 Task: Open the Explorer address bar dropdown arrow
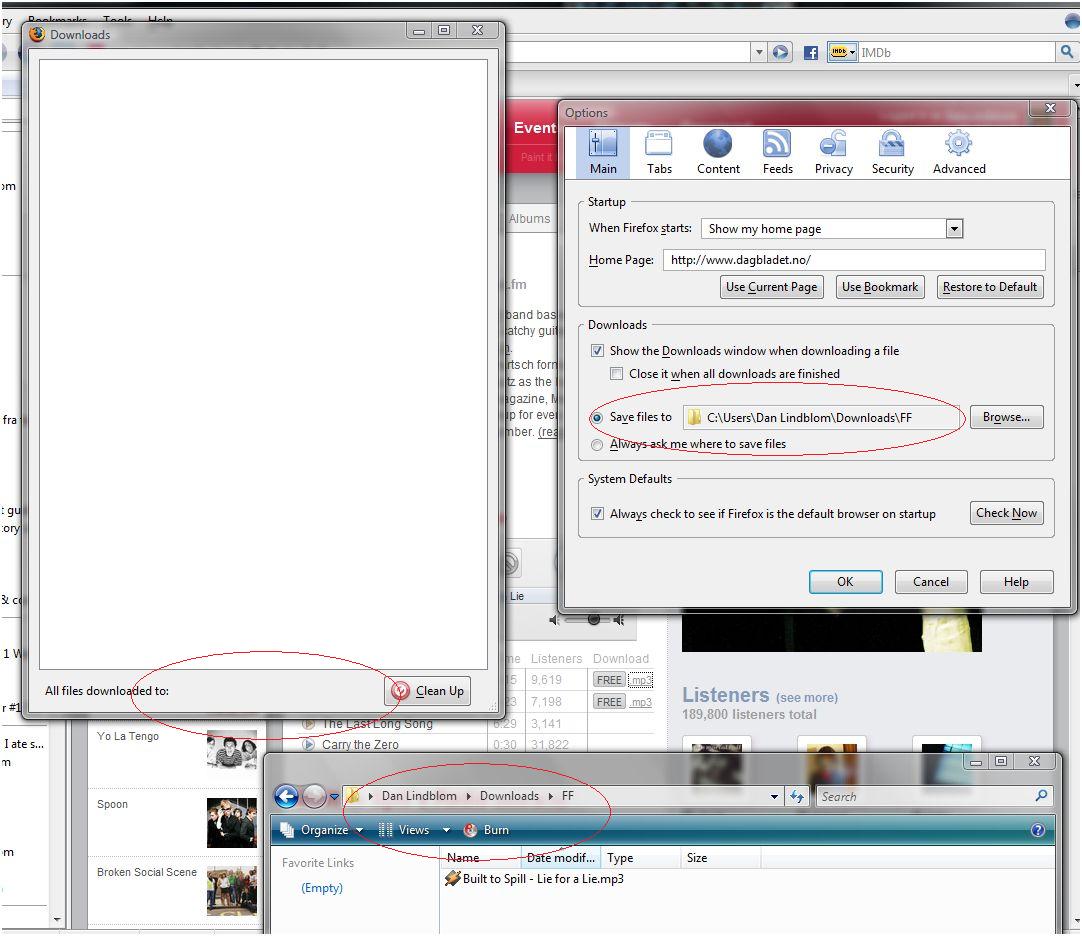(774, 797)
